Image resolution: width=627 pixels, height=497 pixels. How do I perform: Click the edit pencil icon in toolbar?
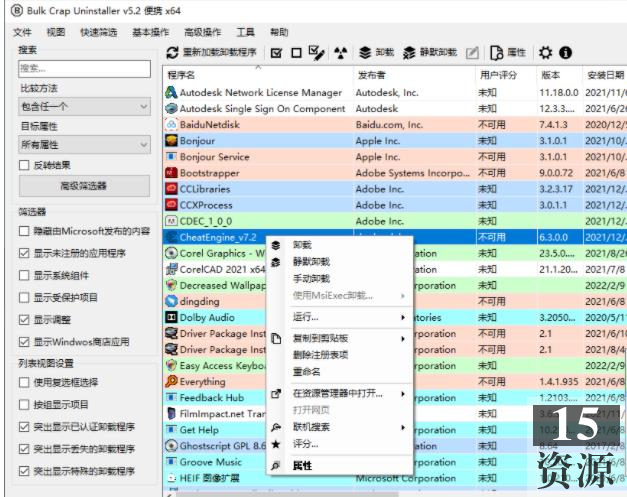pos(472,53)
